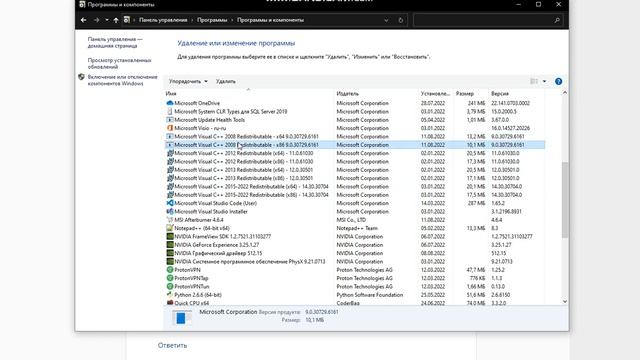Screen dimensions: 640x360
Task: Click Ответить link below the window
Action: [x=172, y=345]
